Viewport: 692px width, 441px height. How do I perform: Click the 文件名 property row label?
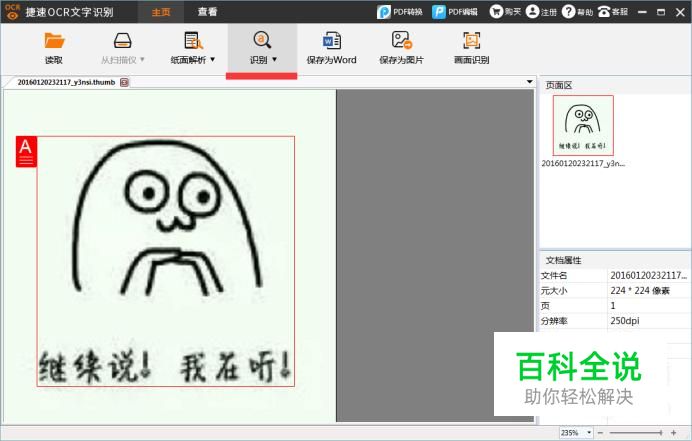point(554,276)
